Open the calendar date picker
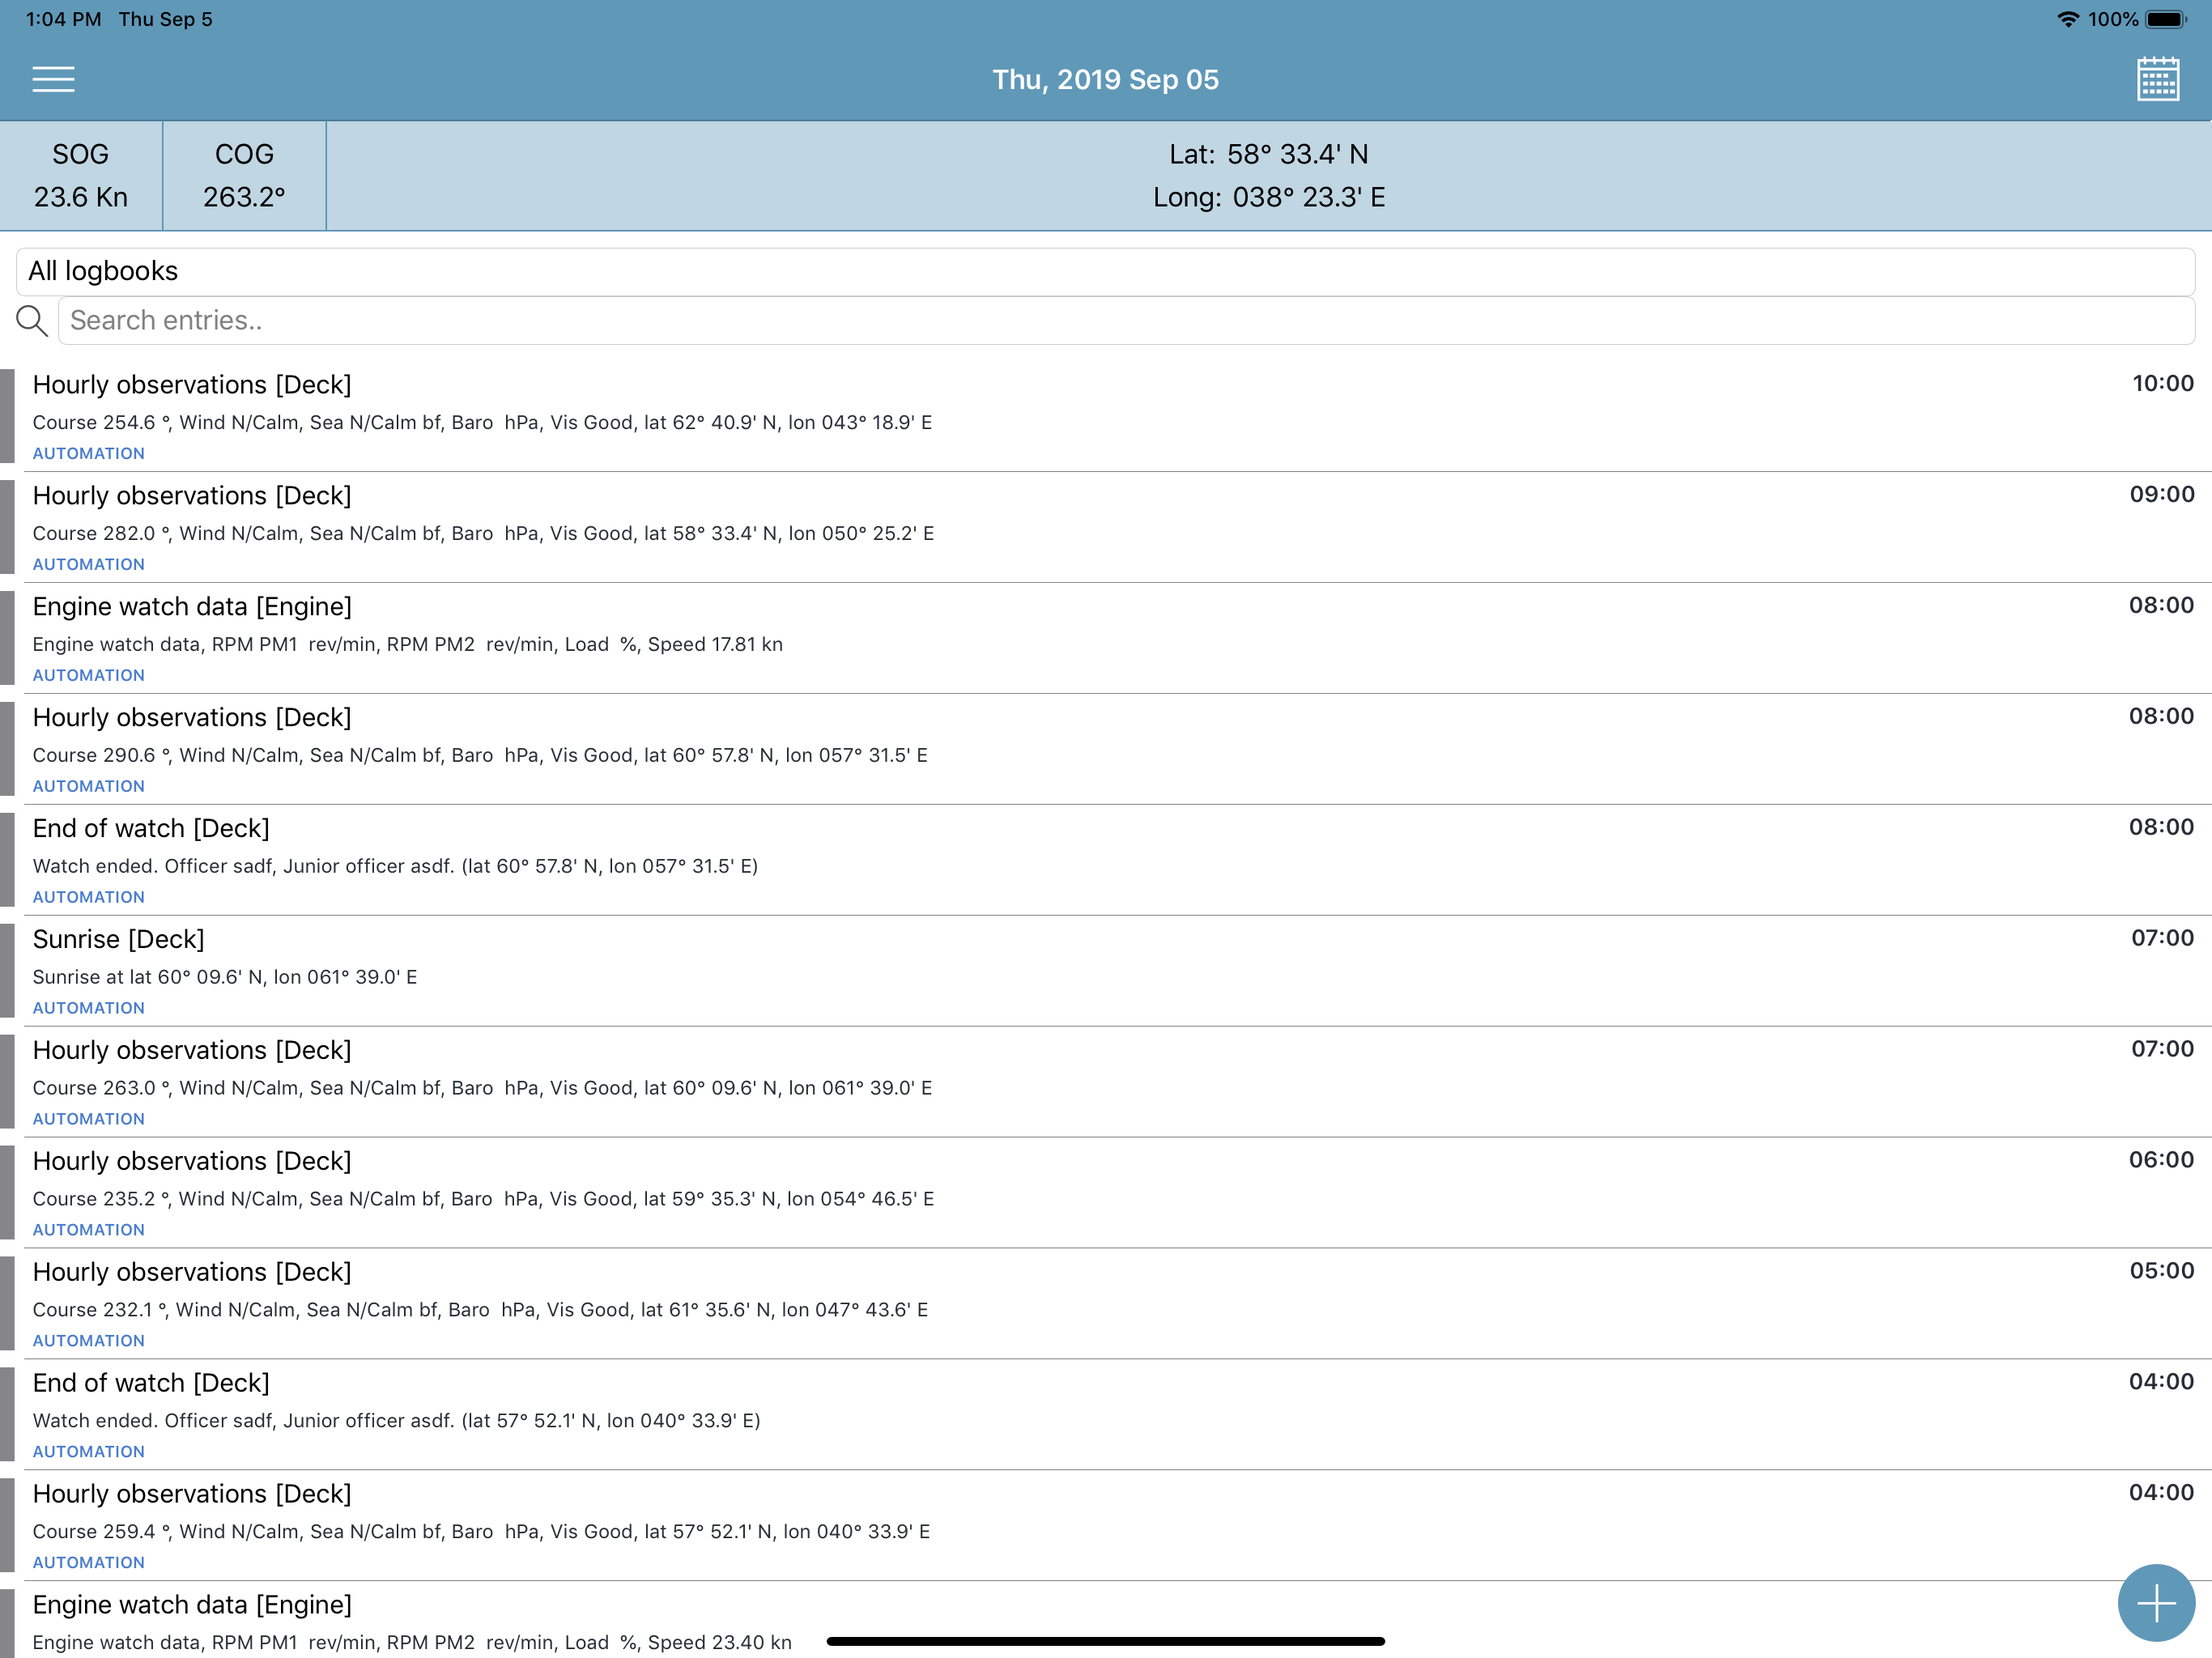Viewport: 2212px width, 1658px height. coord(2157,79)
